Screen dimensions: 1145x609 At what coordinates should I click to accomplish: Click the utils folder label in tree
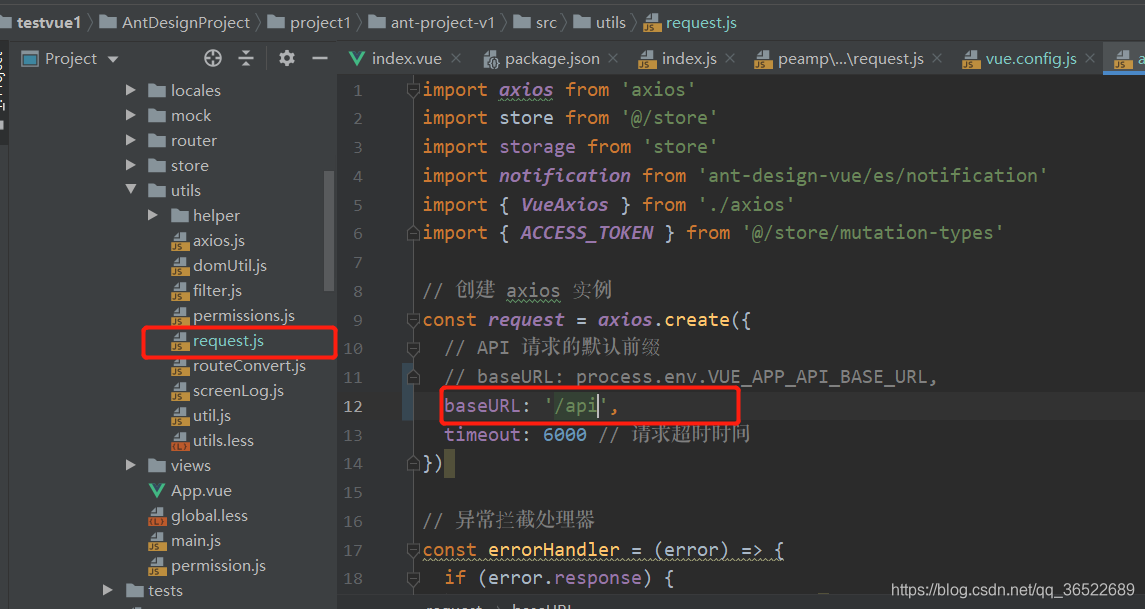185,191
